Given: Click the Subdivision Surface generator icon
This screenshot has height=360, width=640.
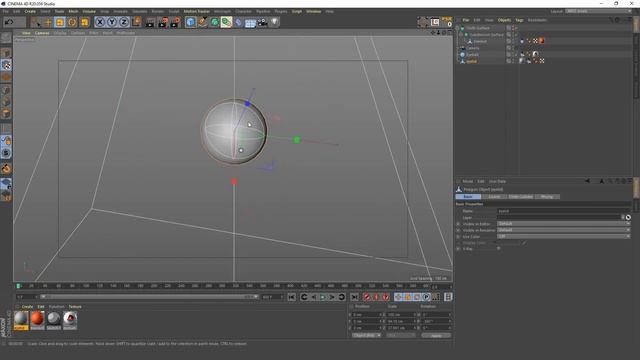Looking at the screenshot, I should pos(215,22).
